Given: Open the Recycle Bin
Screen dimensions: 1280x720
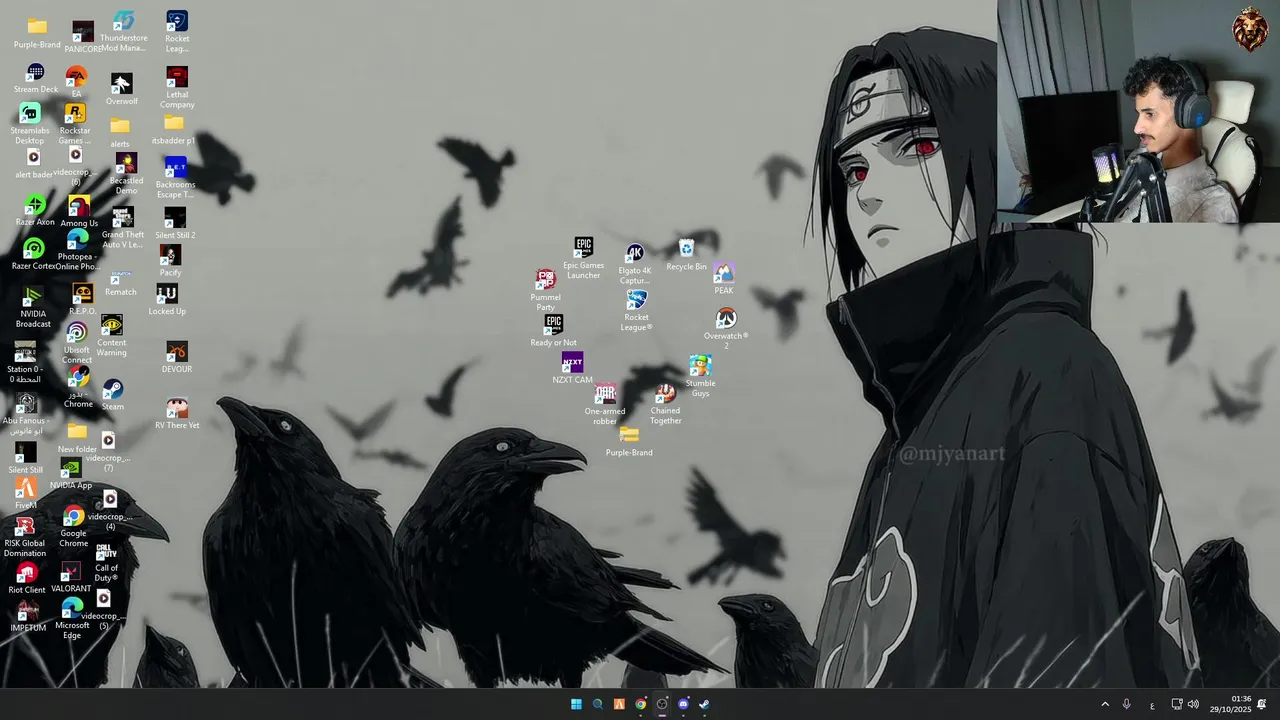Looking at the screenshot, I should pyautogui.click(x=686, y=255).
